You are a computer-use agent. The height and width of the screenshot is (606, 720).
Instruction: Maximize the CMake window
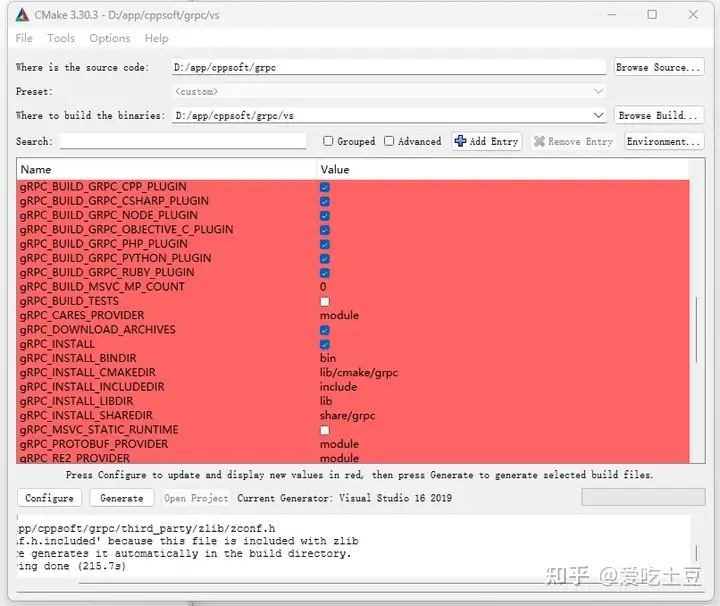pyautogui.click(x=652, y=15)
